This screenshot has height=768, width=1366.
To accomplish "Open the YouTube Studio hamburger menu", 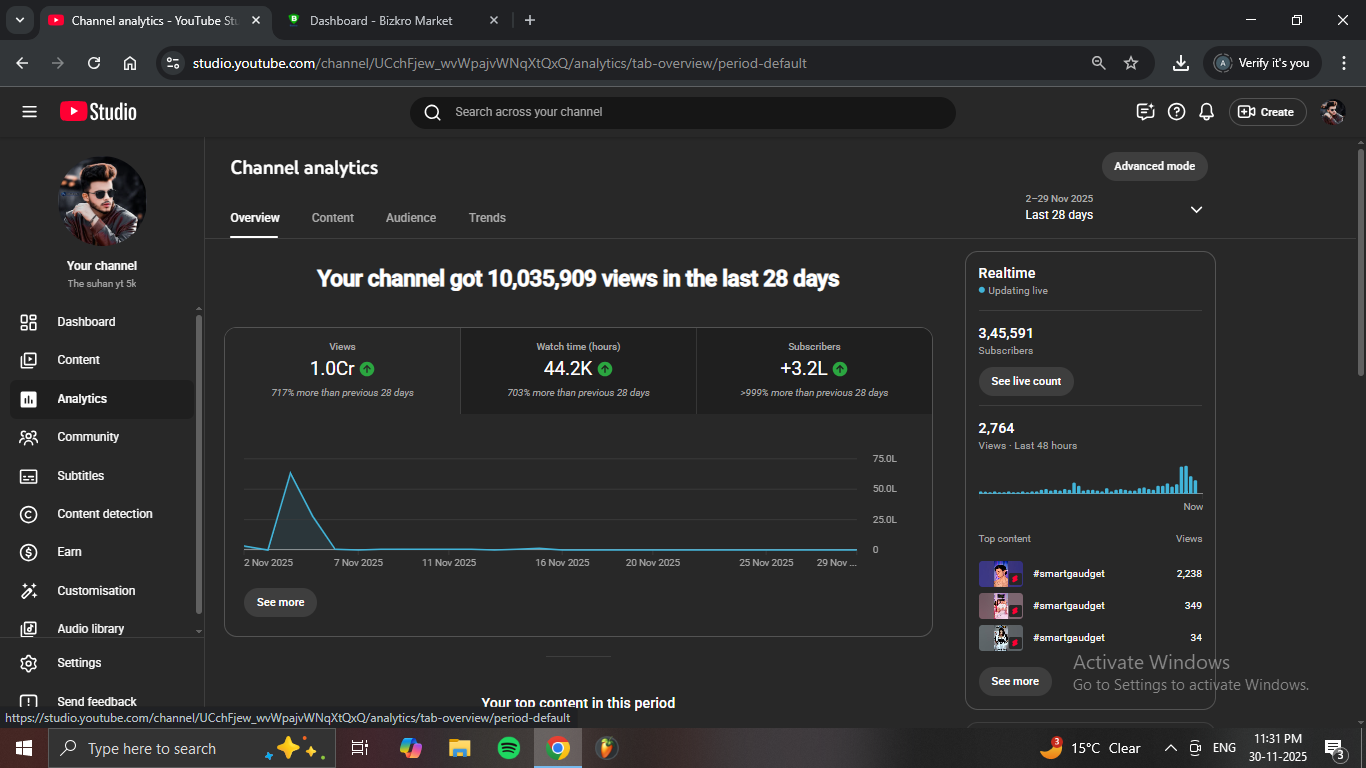I will (29, 112).
